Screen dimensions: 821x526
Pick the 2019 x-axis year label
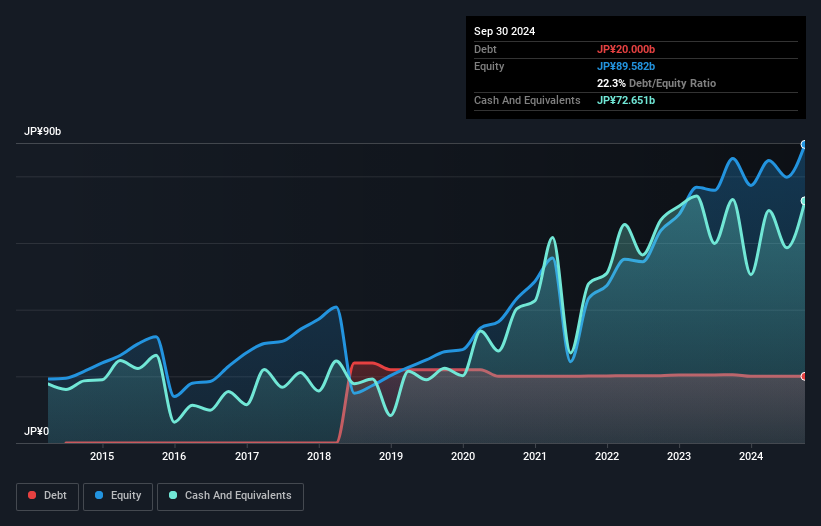391,457
